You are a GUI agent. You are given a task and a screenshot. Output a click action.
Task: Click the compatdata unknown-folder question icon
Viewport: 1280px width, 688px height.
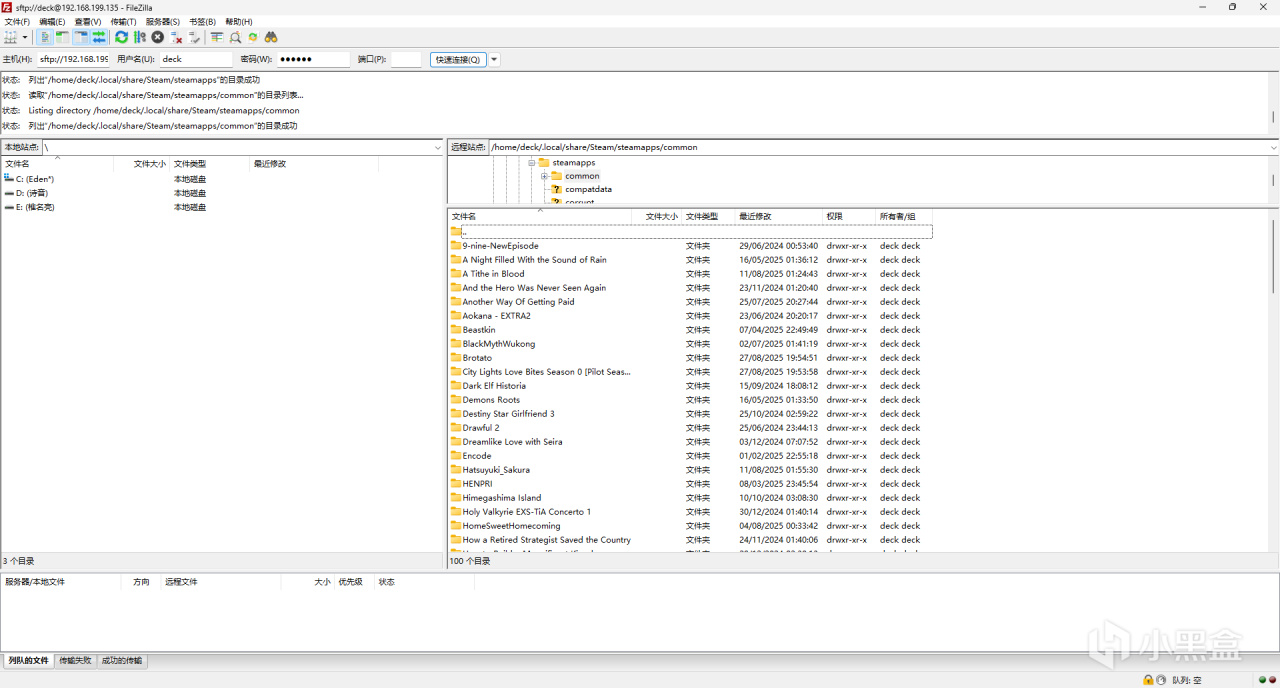[557, 189]
